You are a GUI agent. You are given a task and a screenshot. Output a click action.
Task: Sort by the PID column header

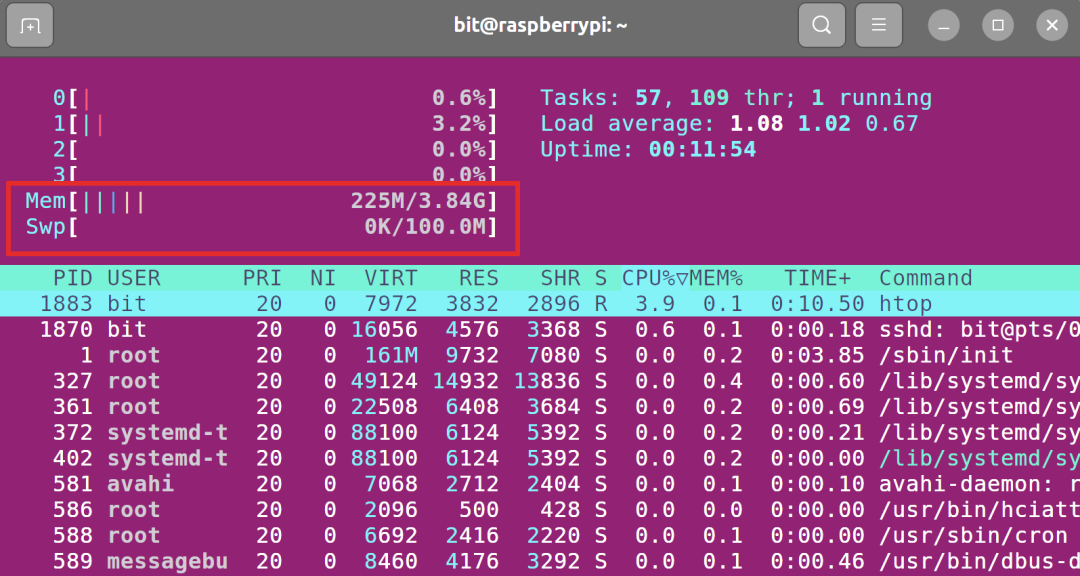click(x=73, y=278)
